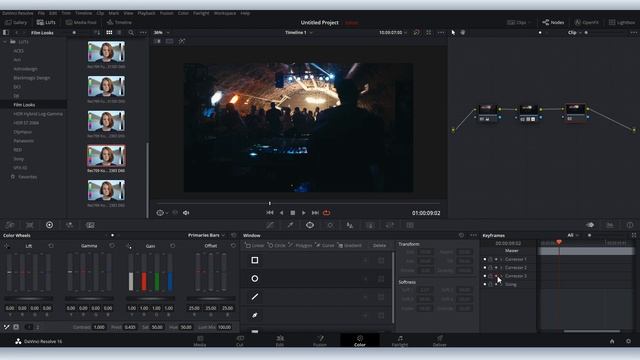Stop viewer playback
640x360 pixels.
coord(293,213)
